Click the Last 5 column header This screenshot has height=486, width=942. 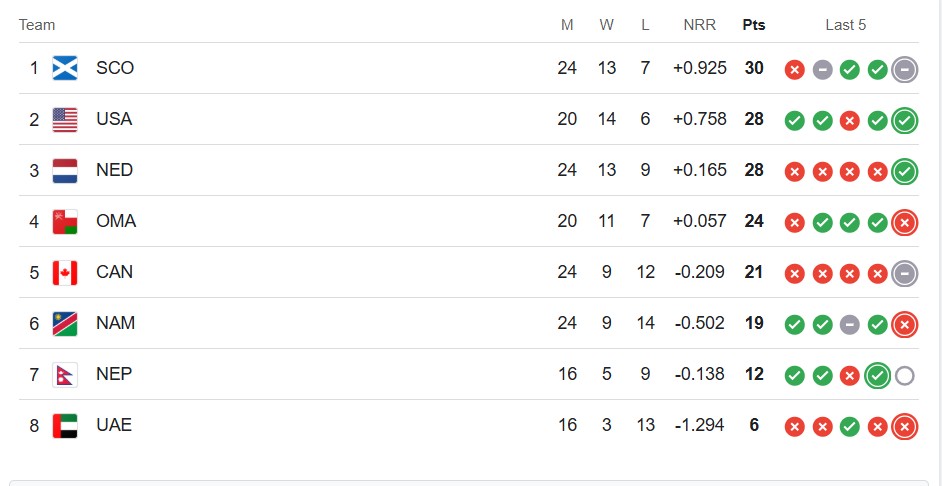[846, 25]
